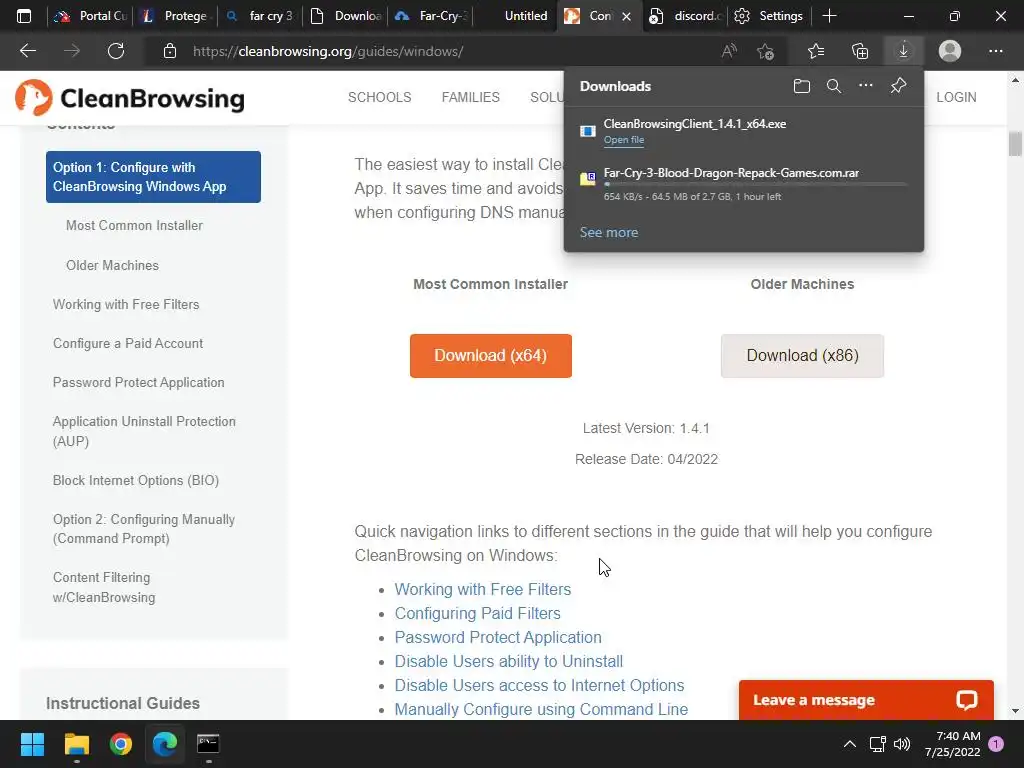Image resolution: width=1024 pixels, height=768 pixels.
Task: Click the Download (x64) button
Action: (x=490, y=356)
